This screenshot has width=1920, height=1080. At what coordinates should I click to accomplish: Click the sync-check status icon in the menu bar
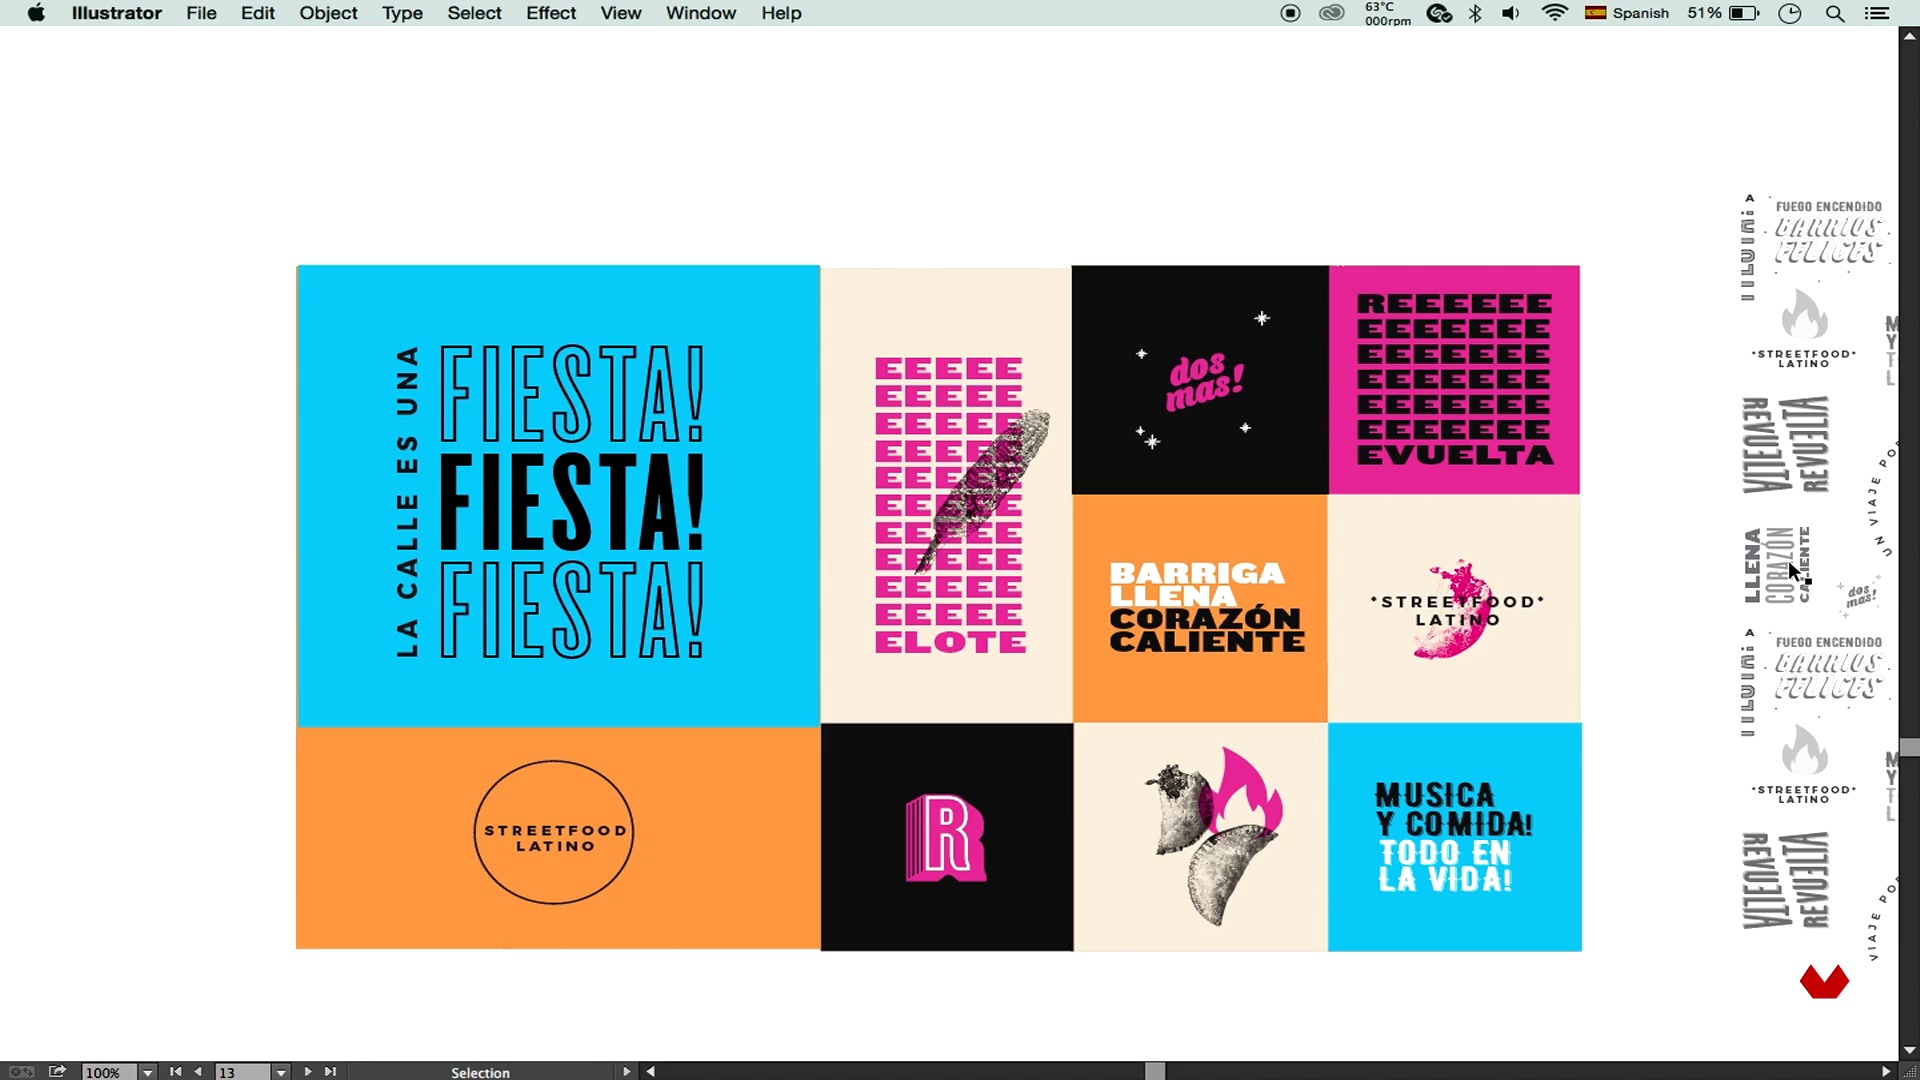[x=1439, y=13]
